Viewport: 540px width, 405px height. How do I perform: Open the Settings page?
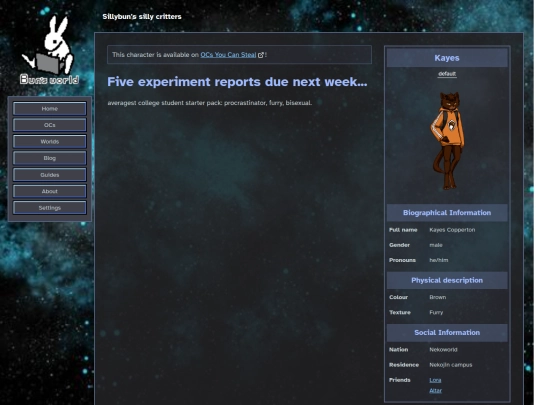click(50, 208)
